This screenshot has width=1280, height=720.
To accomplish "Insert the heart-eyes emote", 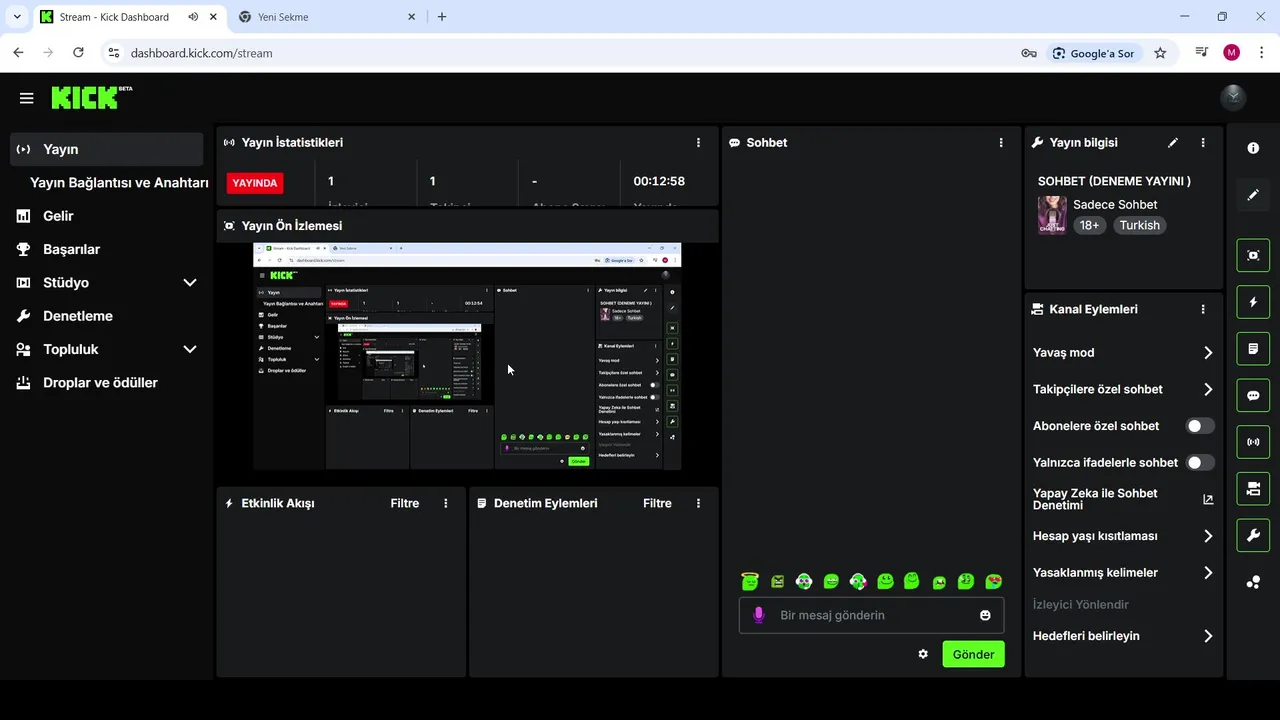I will pos(993,581).
